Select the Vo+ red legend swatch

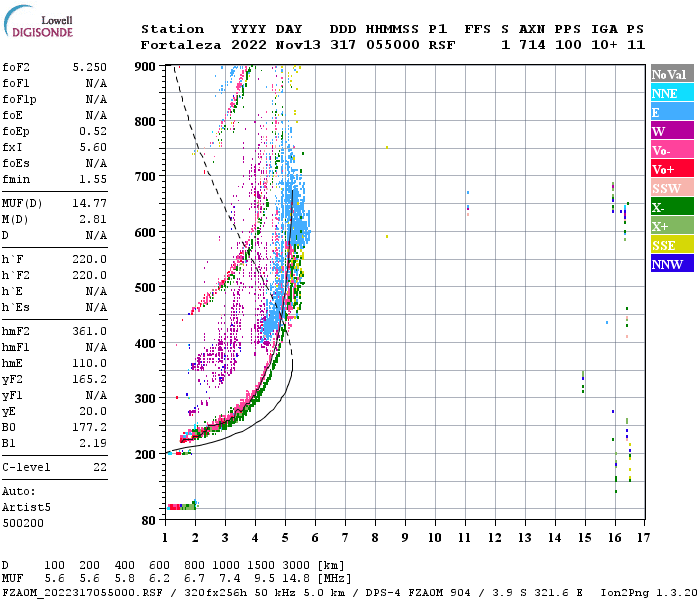672,168
